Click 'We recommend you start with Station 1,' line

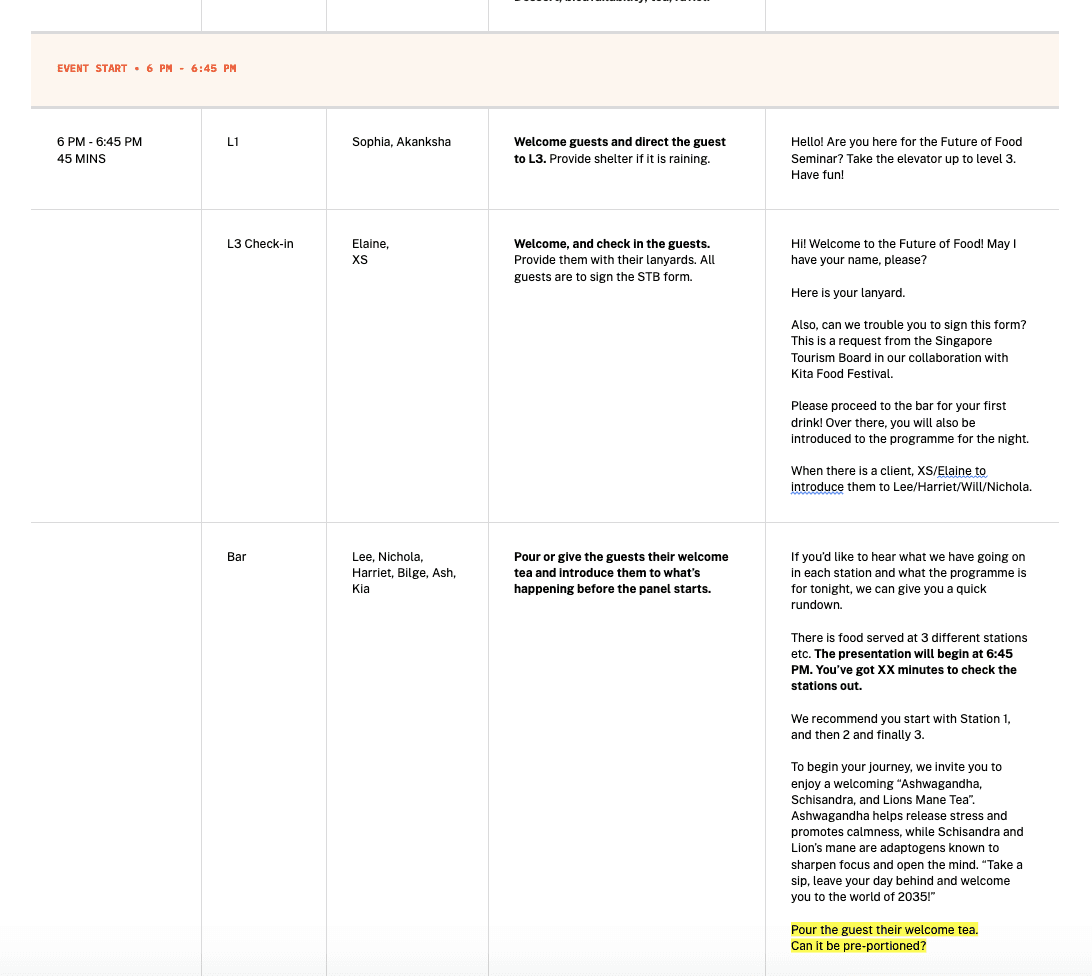point(900,718)
